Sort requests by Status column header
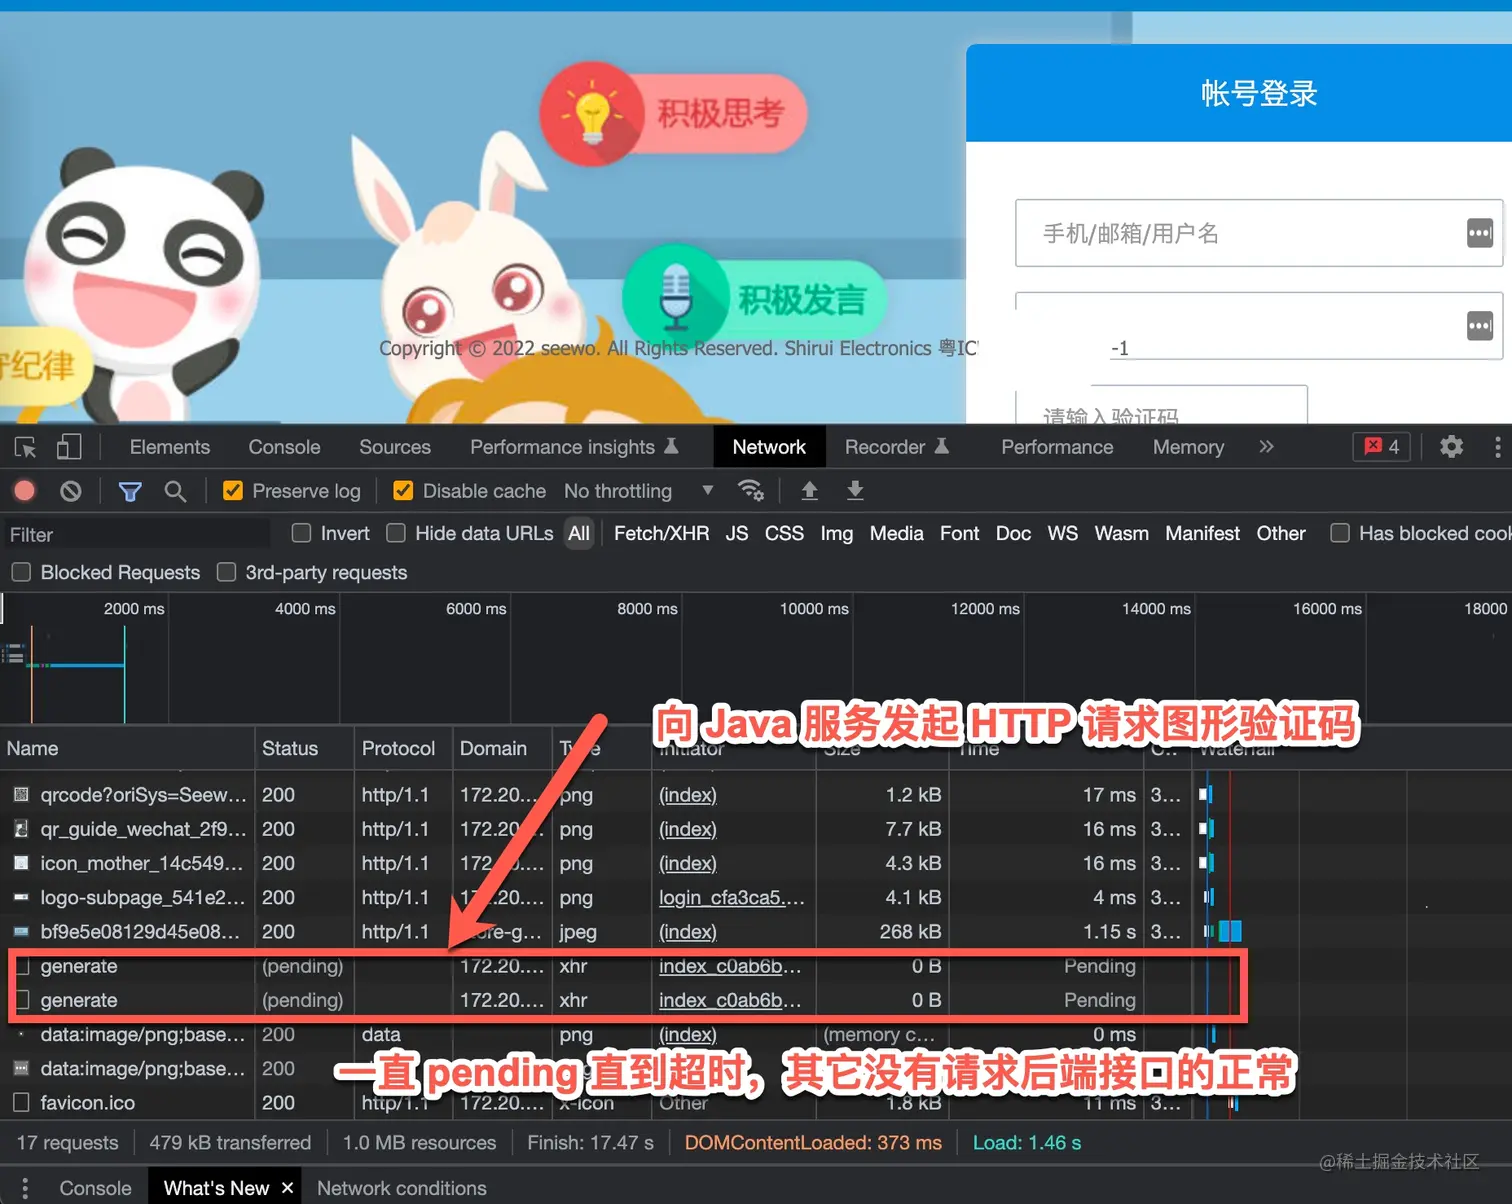 [304, 748]
